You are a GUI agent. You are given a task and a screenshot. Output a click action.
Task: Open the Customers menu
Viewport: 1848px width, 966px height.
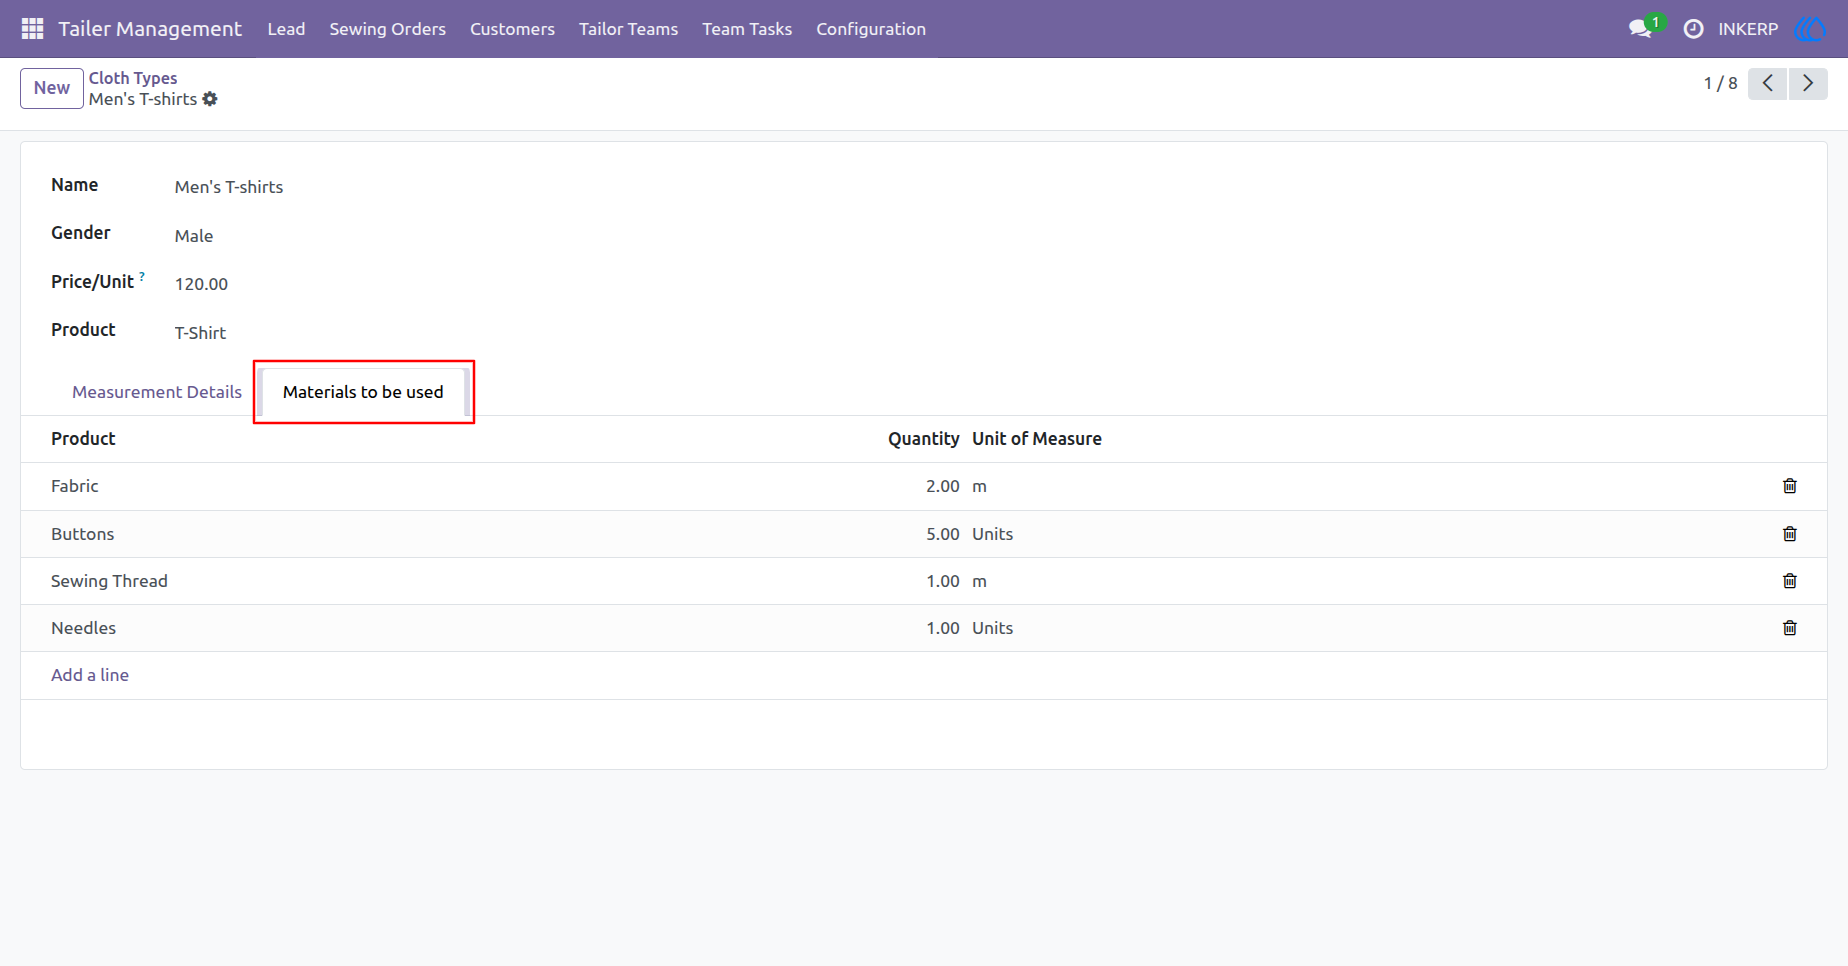tap(512, 29)
